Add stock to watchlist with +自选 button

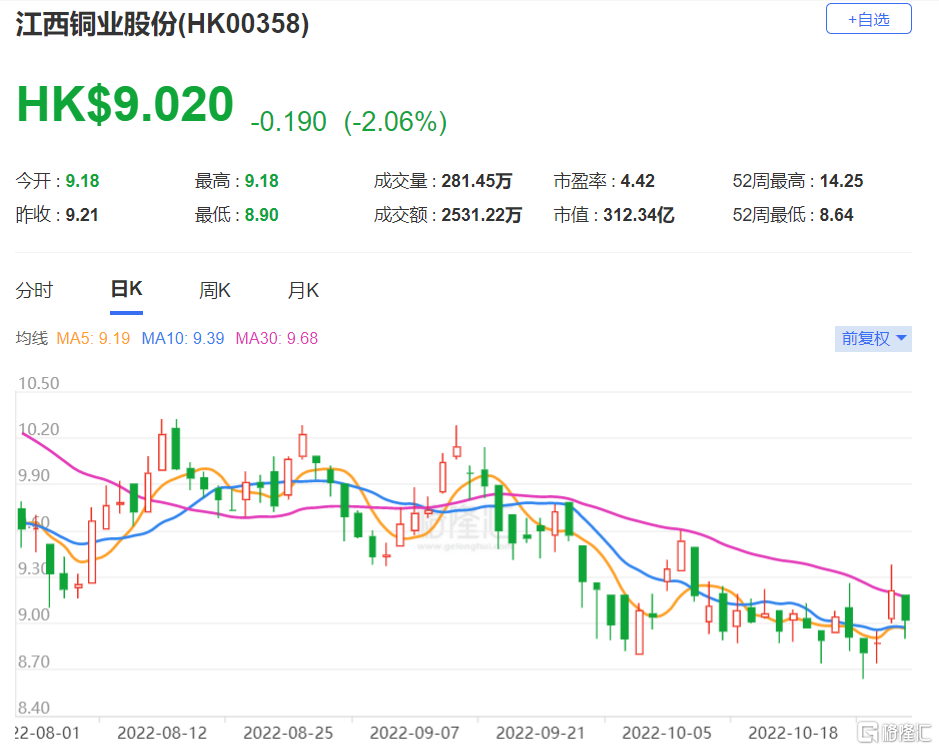point(868,19)
